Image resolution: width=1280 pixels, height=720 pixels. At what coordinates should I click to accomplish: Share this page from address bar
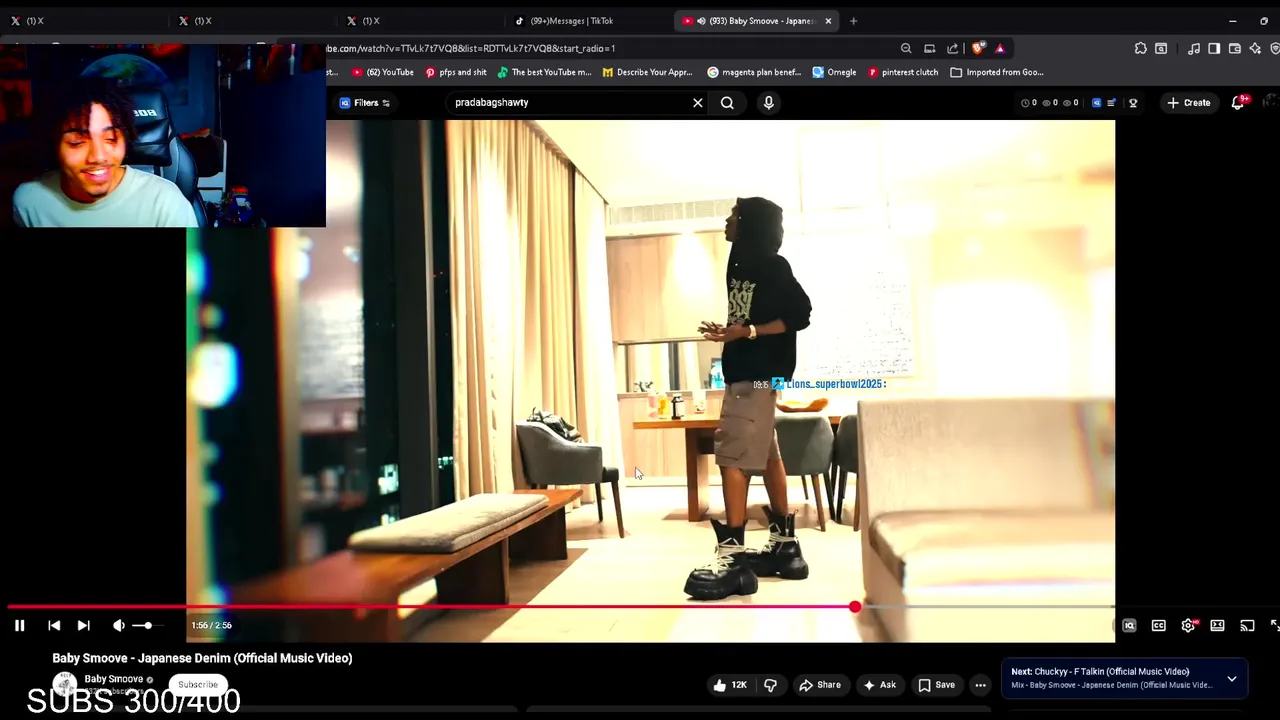(952, 48)
